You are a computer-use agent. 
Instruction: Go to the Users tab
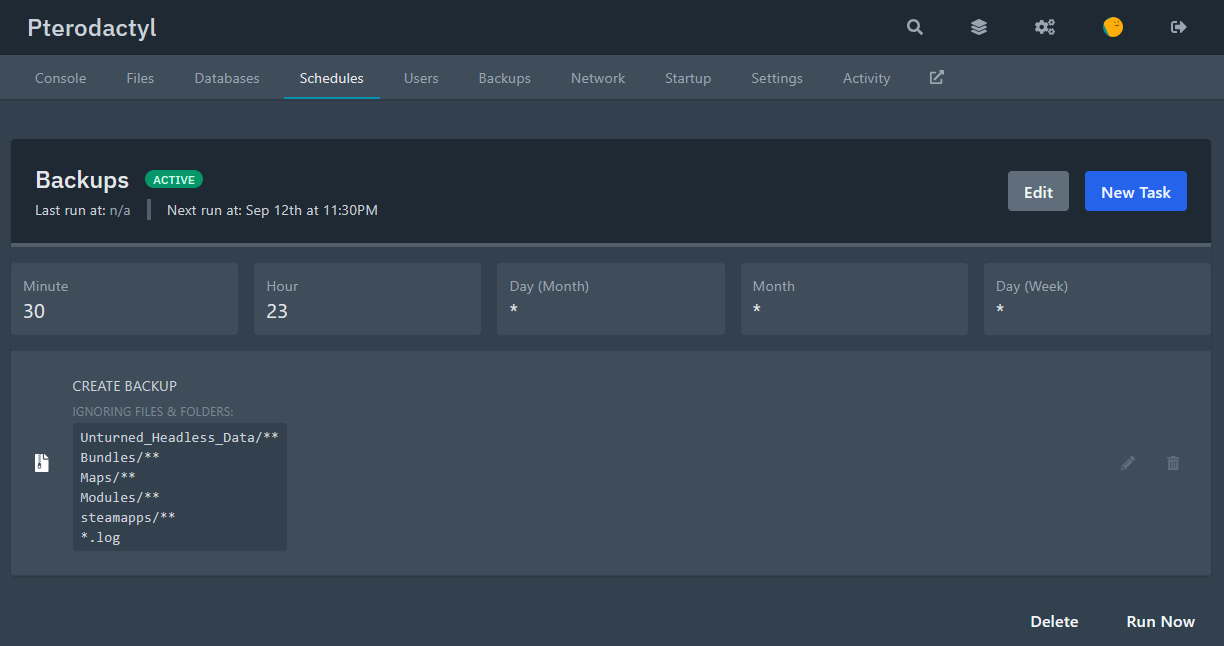click(421, 78)
